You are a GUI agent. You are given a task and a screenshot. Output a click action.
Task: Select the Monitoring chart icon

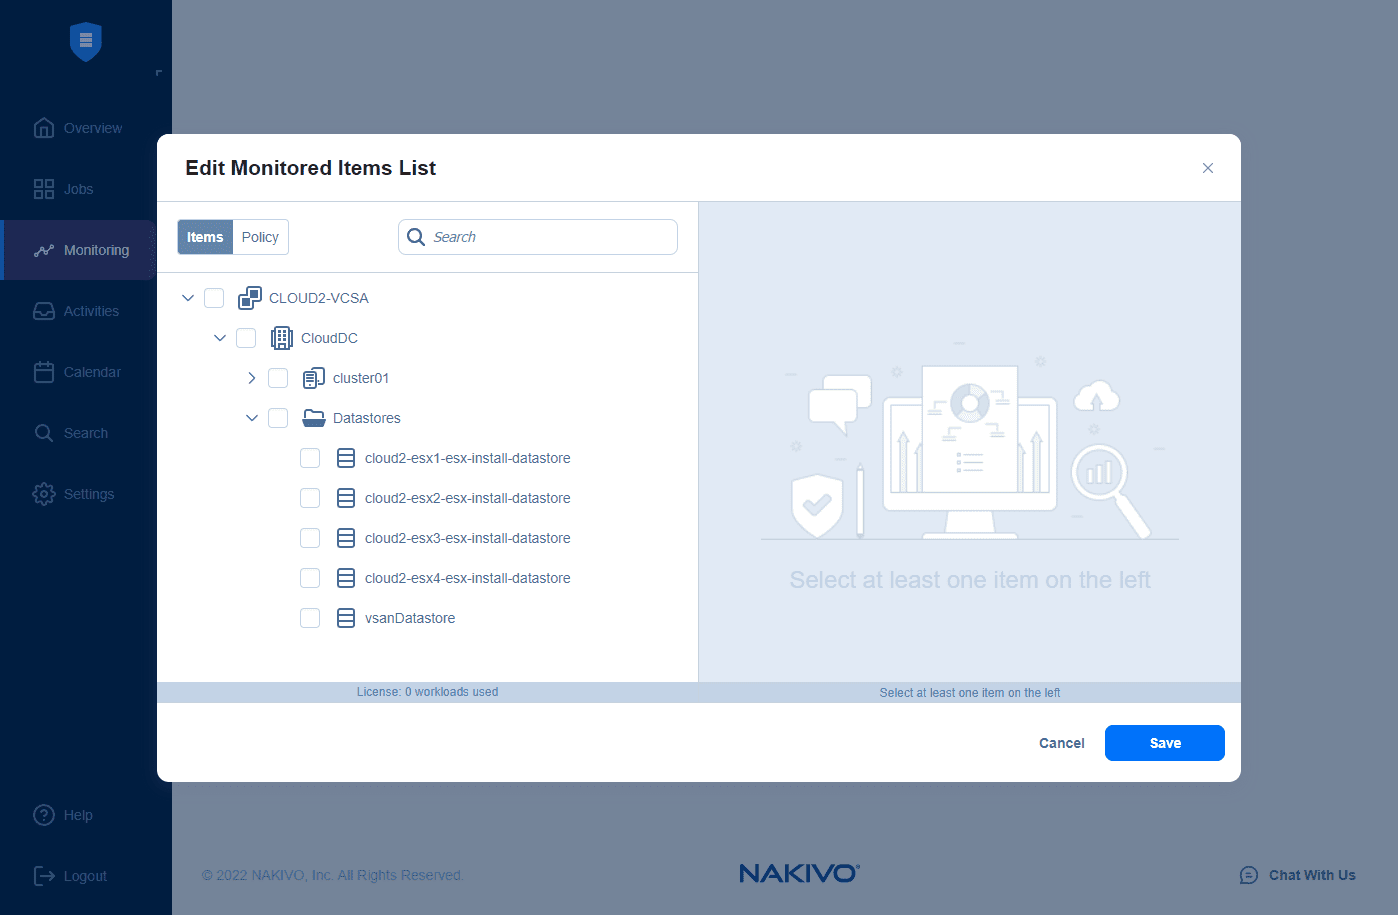point(44,250)
